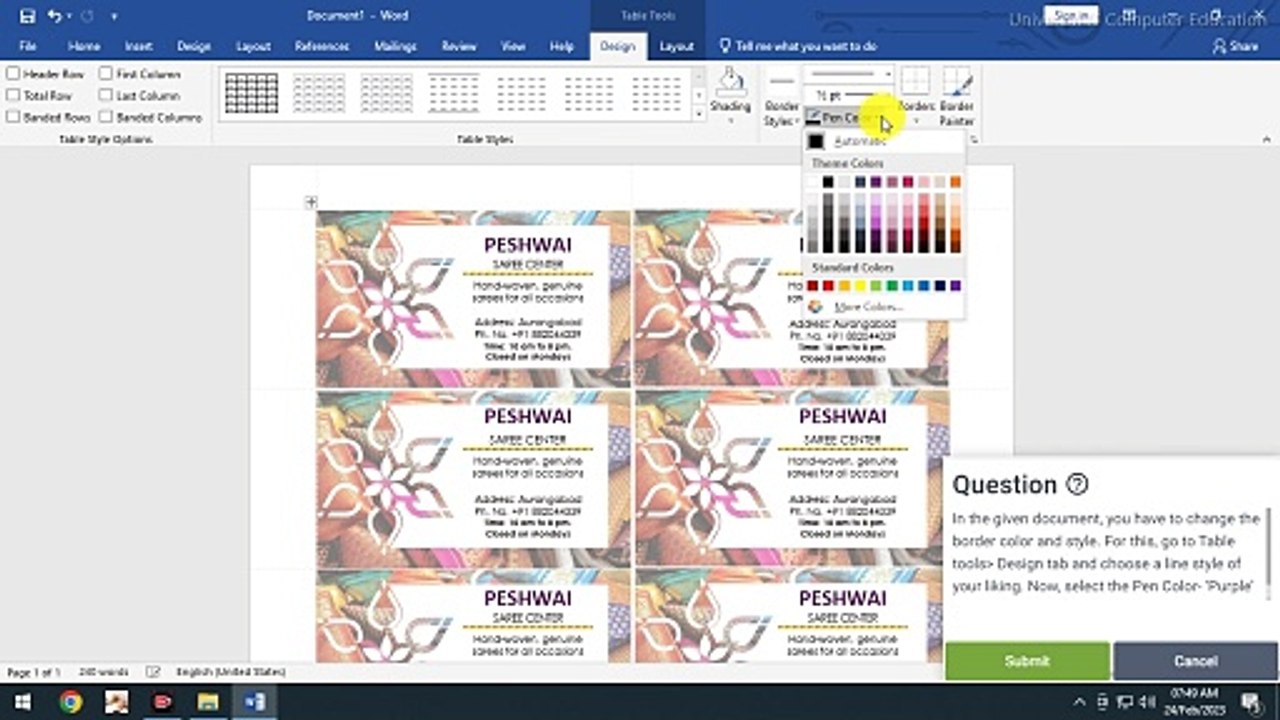1280x720 pixels.
Task: Click the Save icon in the title bar
Action: pyautogui.click(x=27, y=16)
